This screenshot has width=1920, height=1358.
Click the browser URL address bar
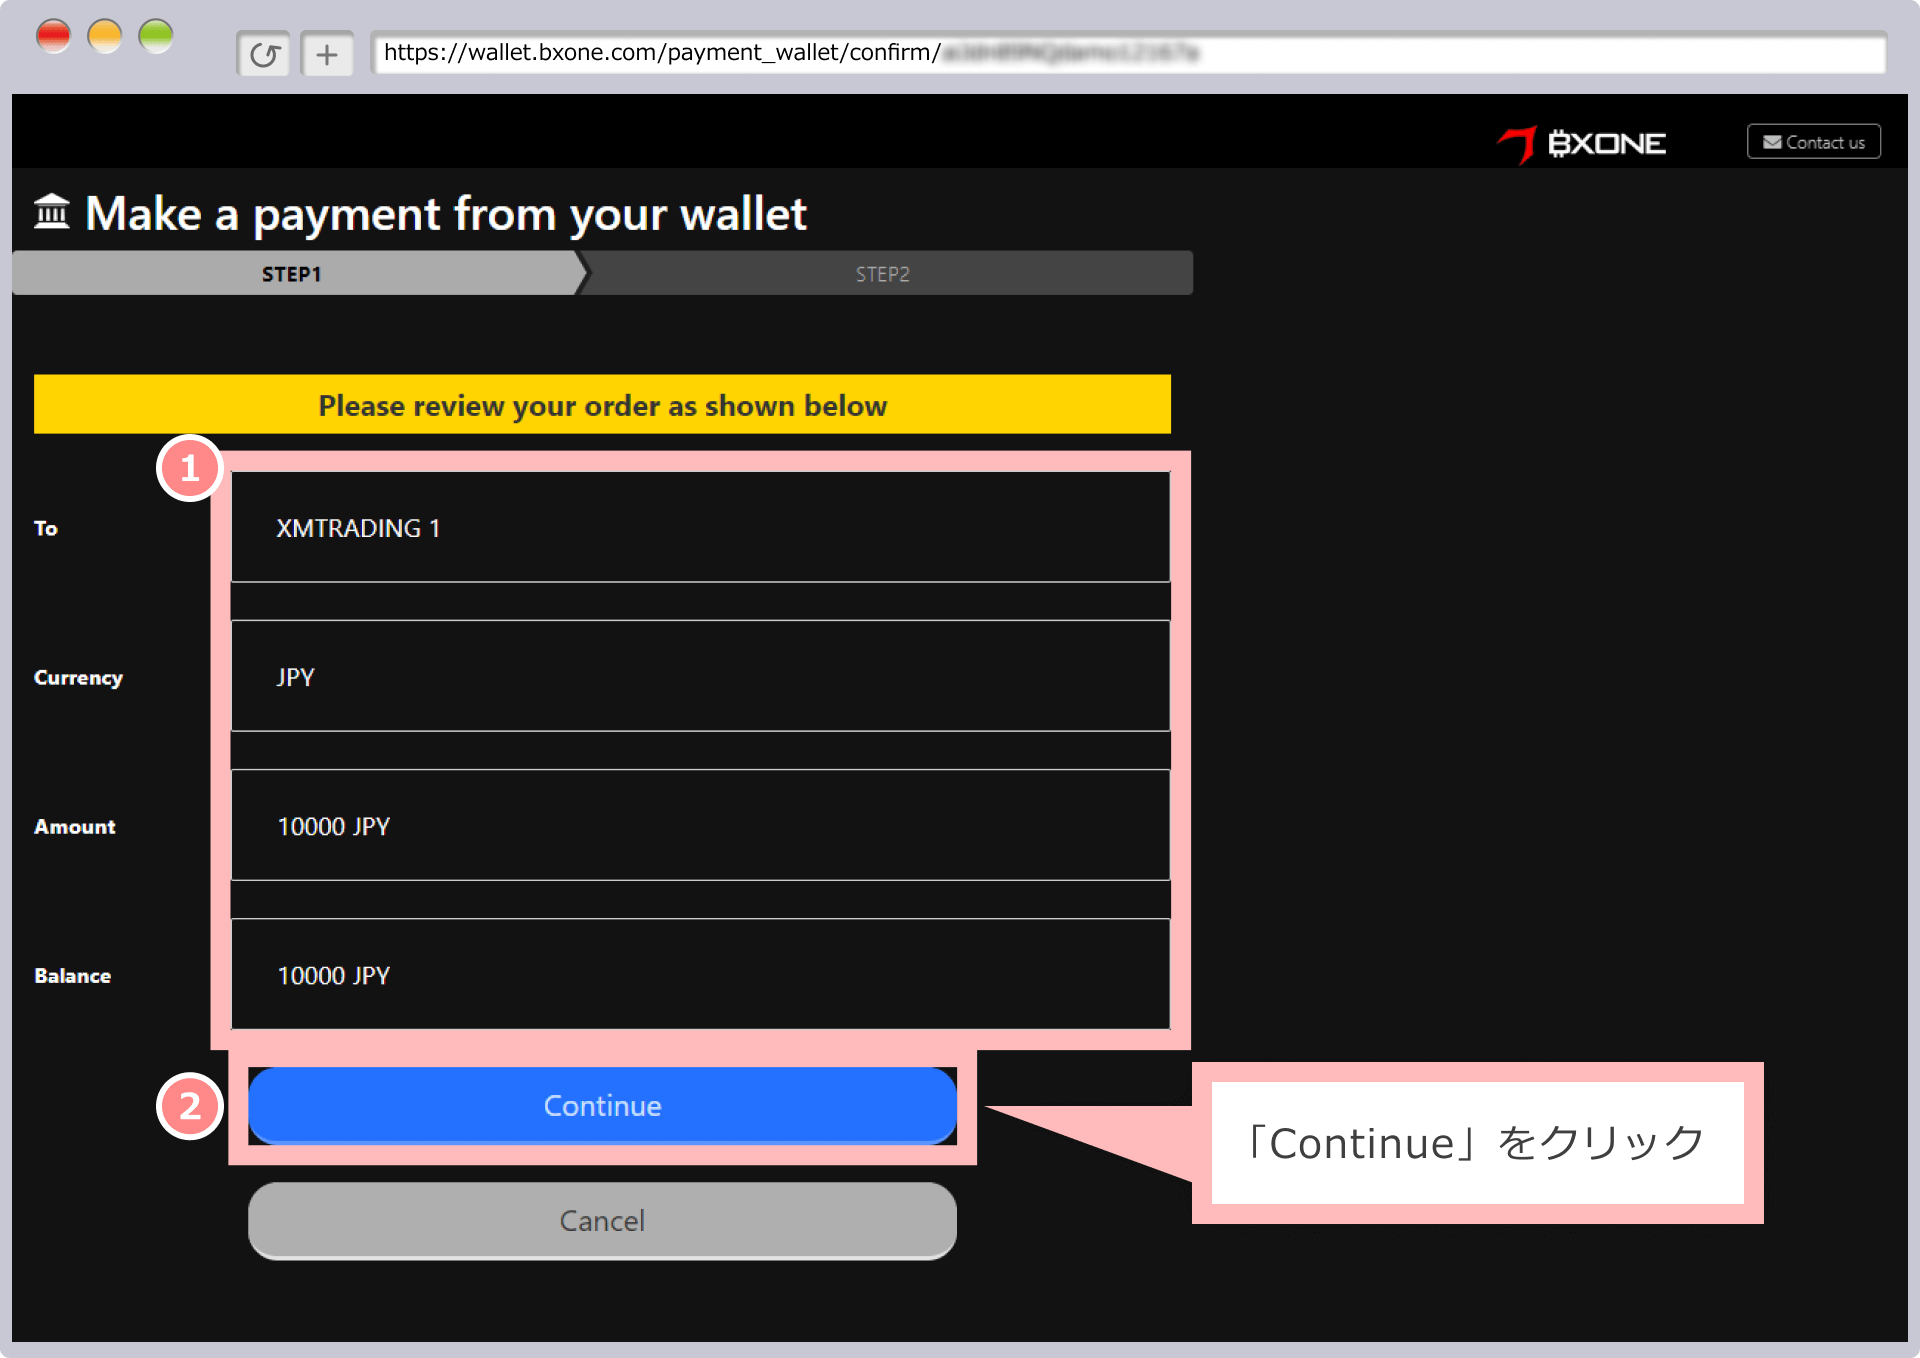coord(1128,53)
